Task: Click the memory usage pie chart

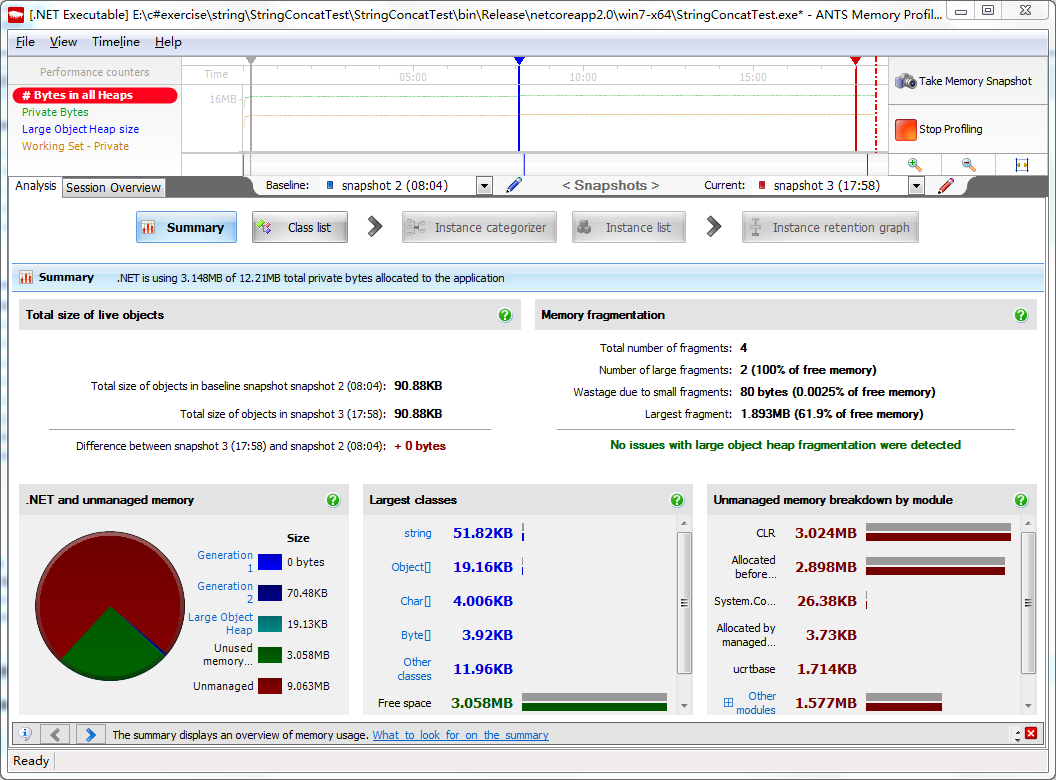Action: tap(110, 606)
